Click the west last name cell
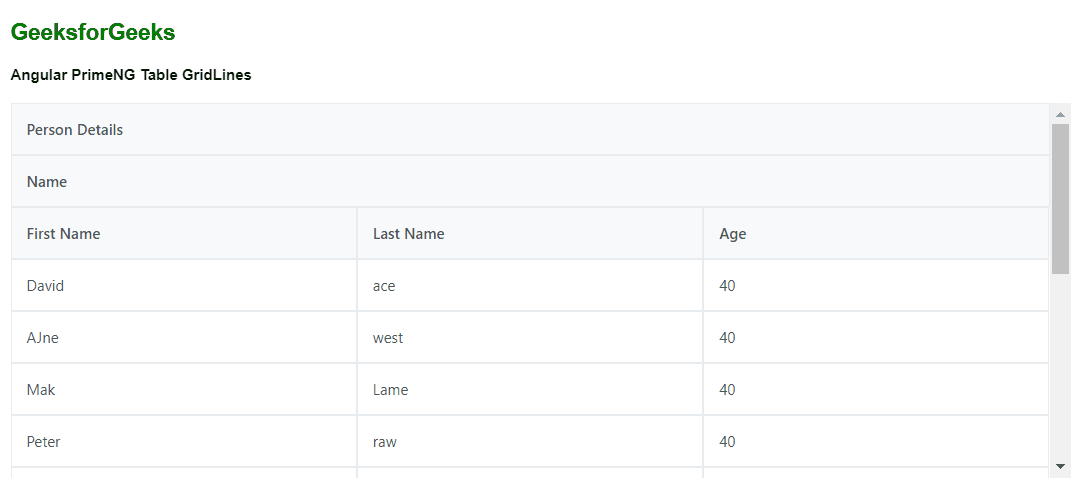Viewport: 1078px width, 502px height. click(x=388, y=338)
